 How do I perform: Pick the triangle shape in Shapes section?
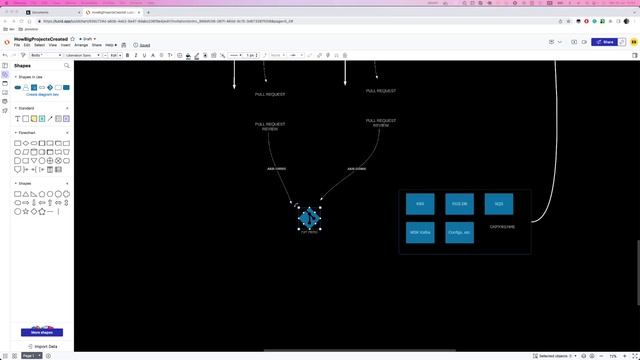26,194
